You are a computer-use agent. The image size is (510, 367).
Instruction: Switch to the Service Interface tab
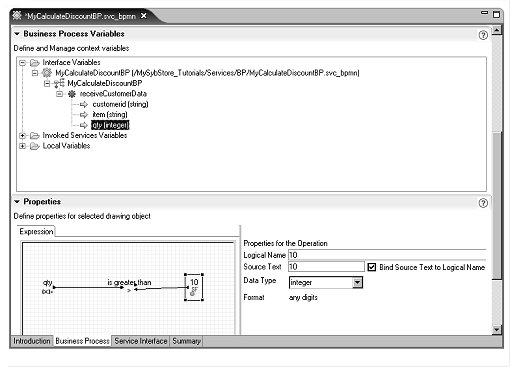pyautogui.click(x=141, y=341)
